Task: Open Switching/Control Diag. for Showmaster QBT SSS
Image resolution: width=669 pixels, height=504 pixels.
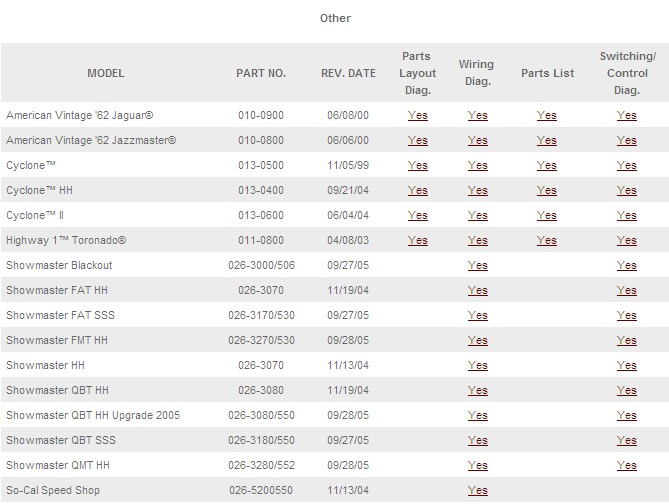Action: coord(626,440)
